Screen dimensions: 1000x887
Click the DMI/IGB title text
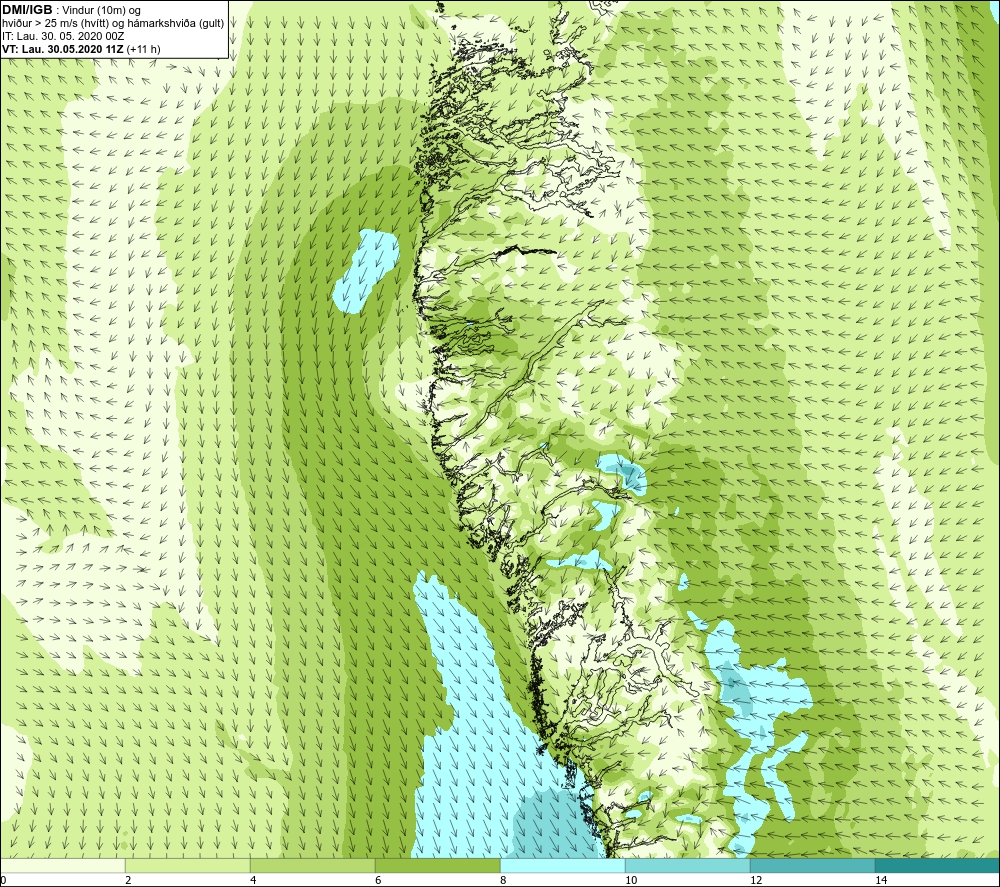click(x=27, y=10)
